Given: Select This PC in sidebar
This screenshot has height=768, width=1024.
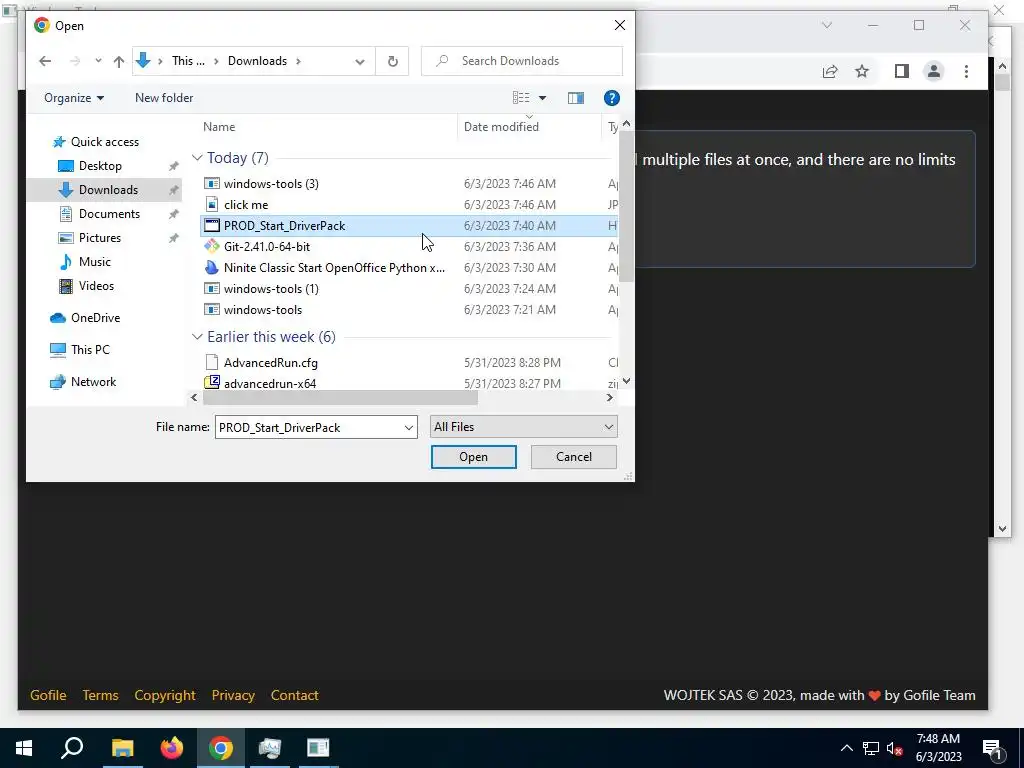Looking at the screenshot, I should [x=90, y=350].
